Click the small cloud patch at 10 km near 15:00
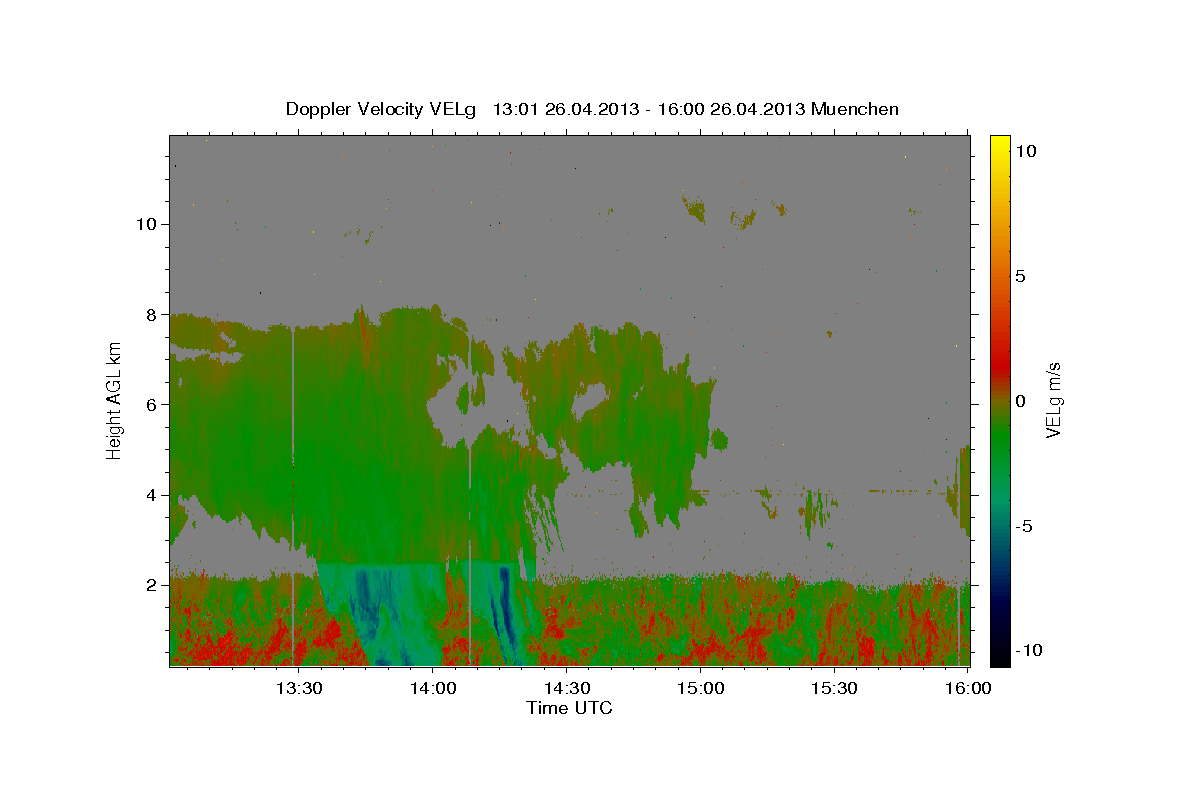1200x800 pixels. [x=694, y=209]
